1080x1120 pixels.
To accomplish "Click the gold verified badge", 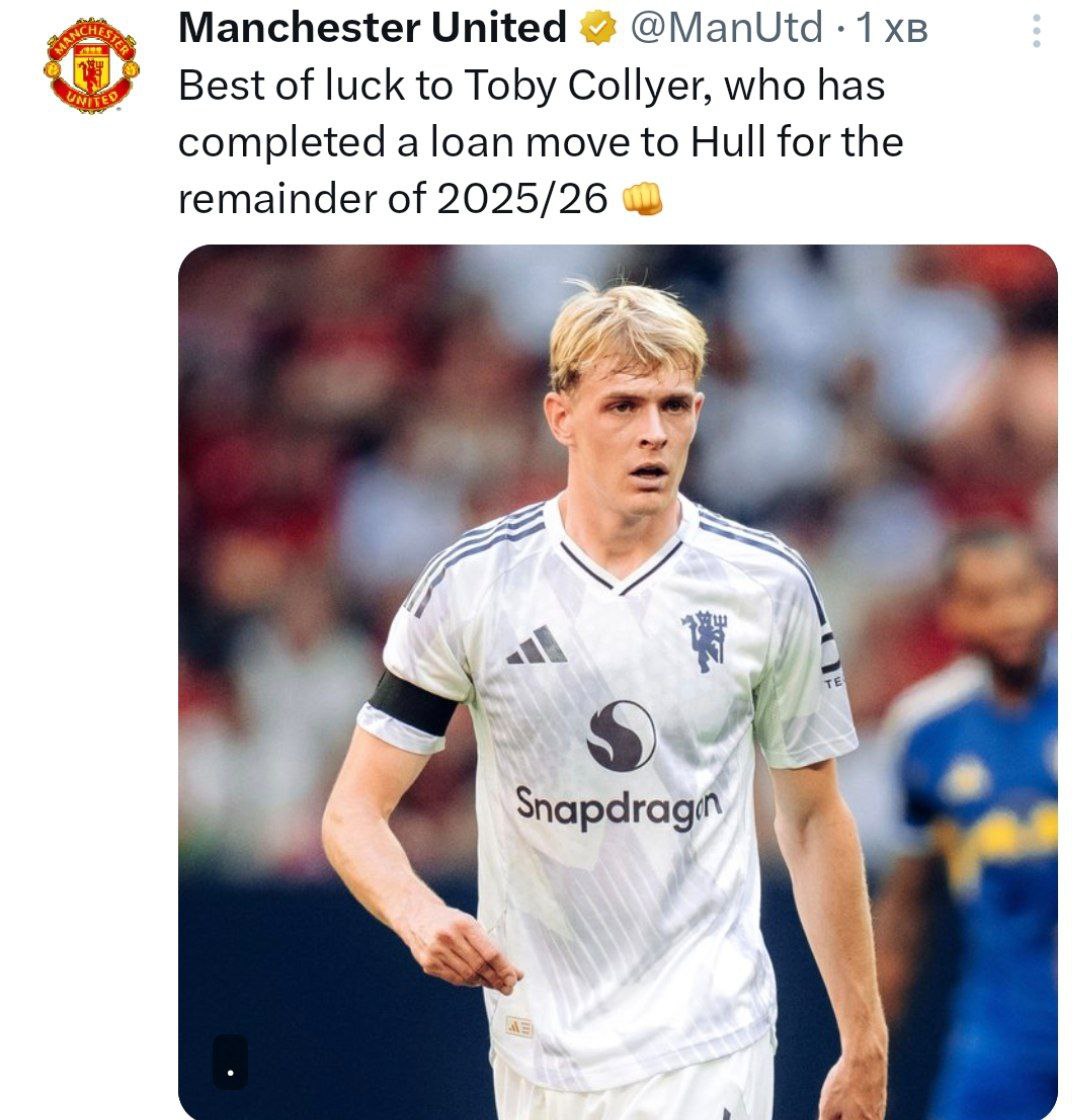I will coord(598,30).
